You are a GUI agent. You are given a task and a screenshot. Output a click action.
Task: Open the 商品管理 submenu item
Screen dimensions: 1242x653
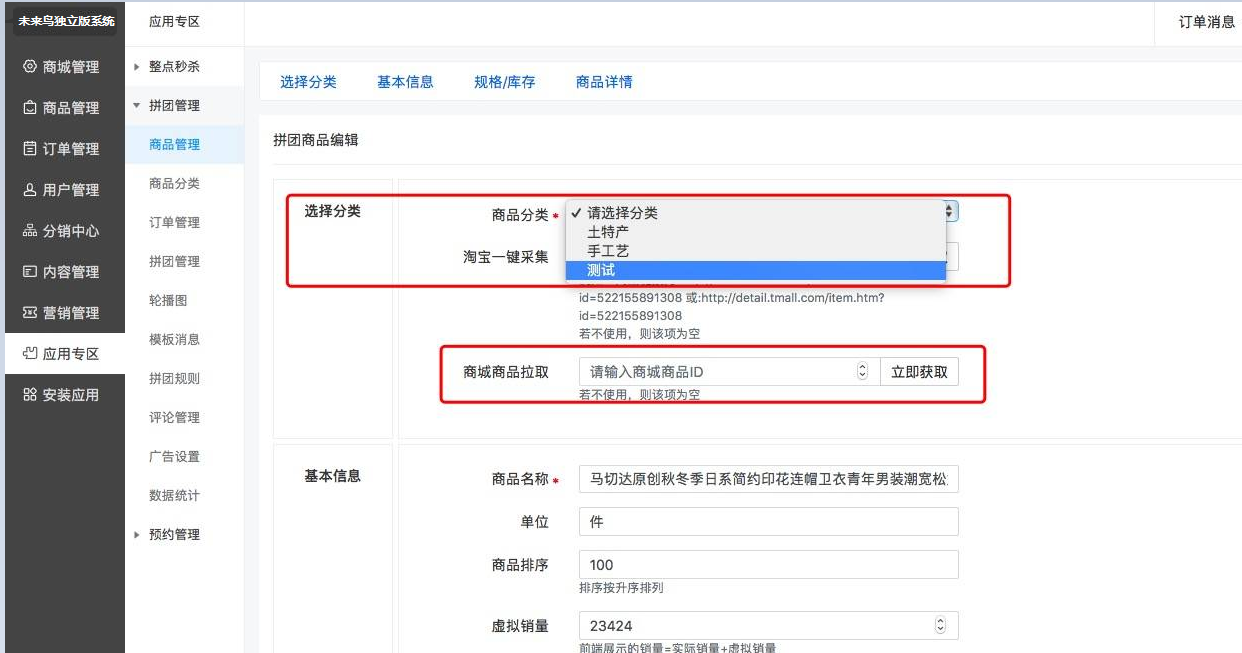174,144
